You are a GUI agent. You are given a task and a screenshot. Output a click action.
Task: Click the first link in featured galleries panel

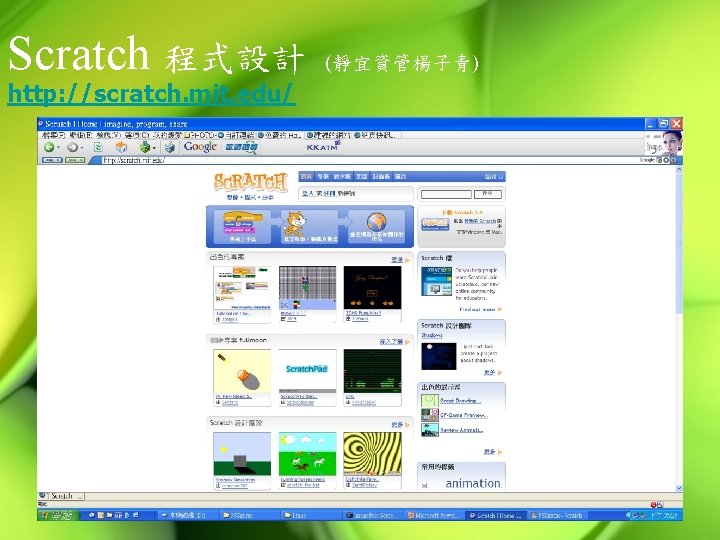pyautogui.click(x=459, y=401)
